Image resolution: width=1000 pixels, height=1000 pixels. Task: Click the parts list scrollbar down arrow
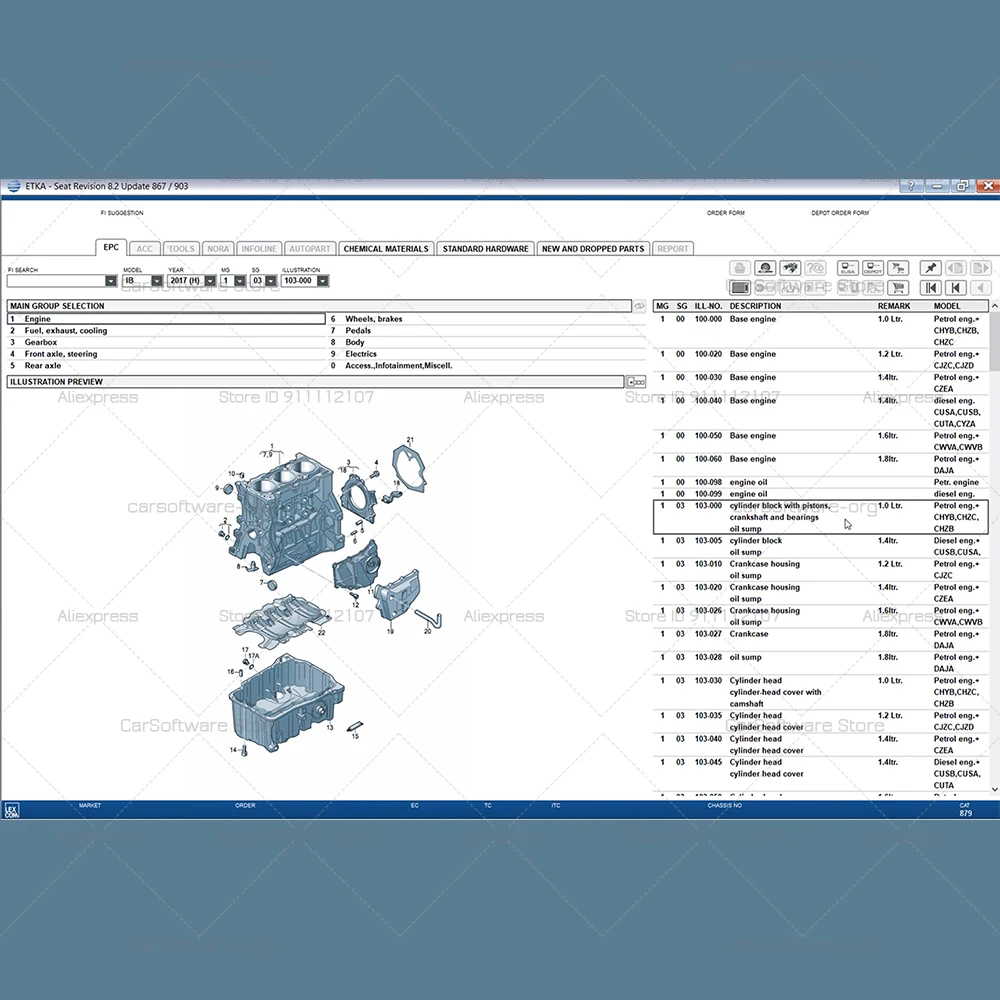[x=994, y=789]
